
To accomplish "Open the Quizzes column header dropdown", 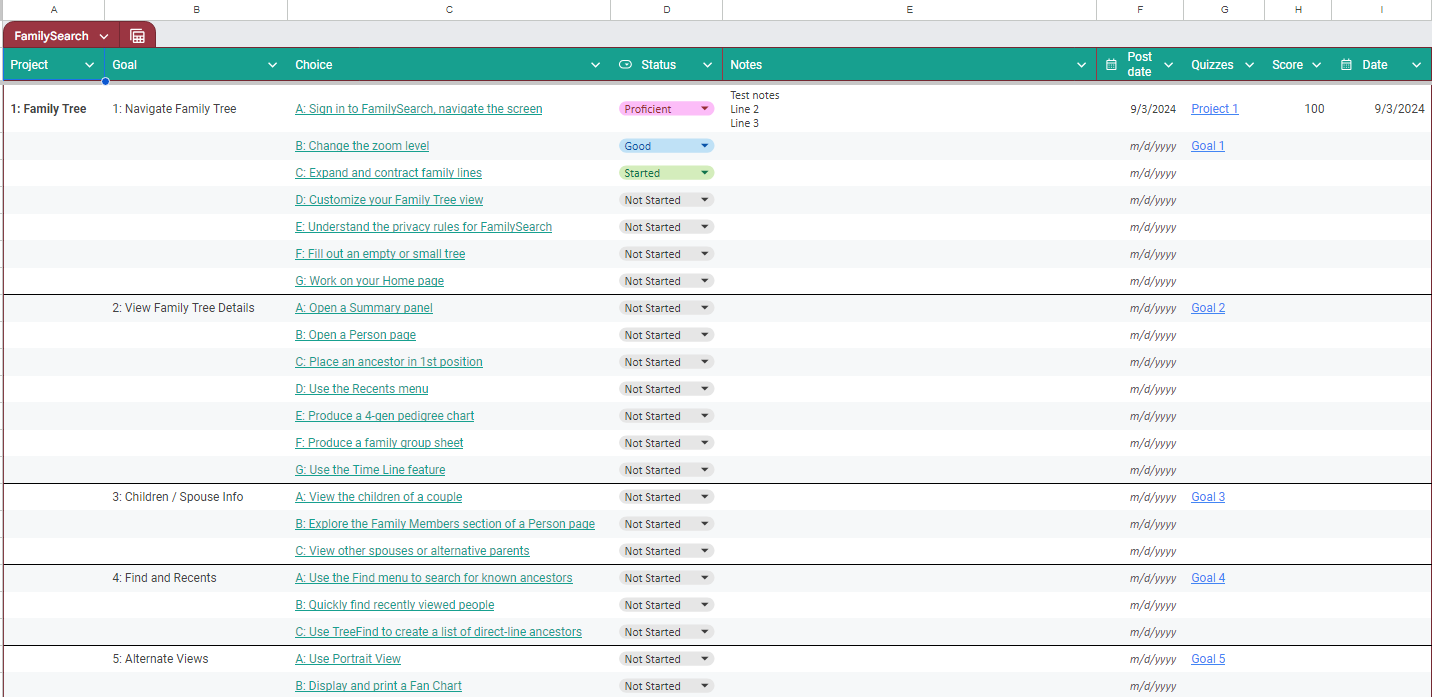I will [x=1249, y=65].
